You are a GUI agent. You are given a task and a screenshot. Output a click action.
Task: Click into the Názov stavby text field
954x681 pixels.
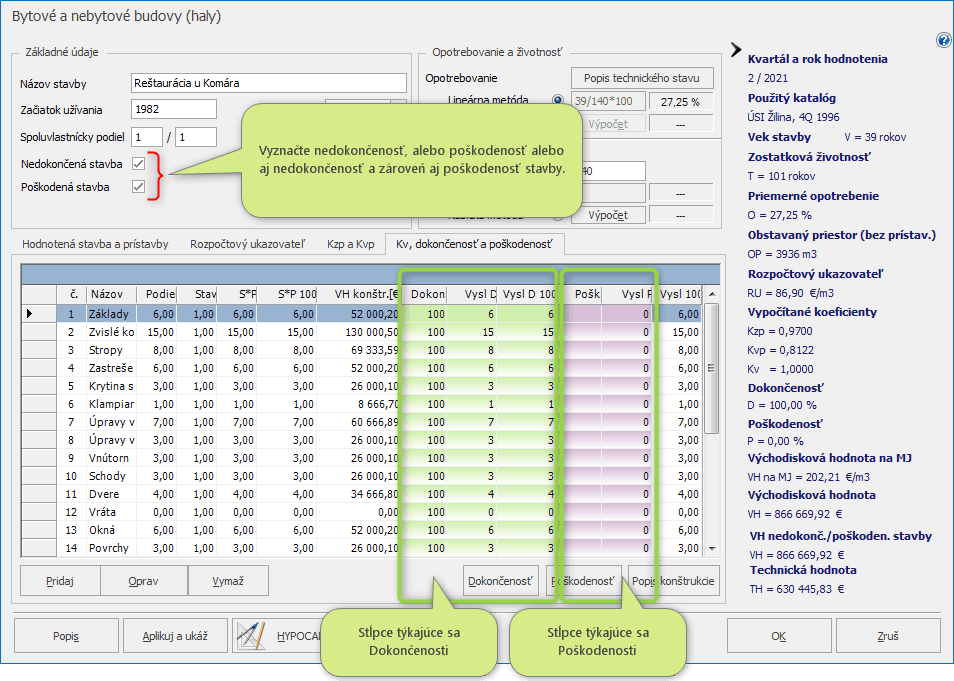point(268,83)
